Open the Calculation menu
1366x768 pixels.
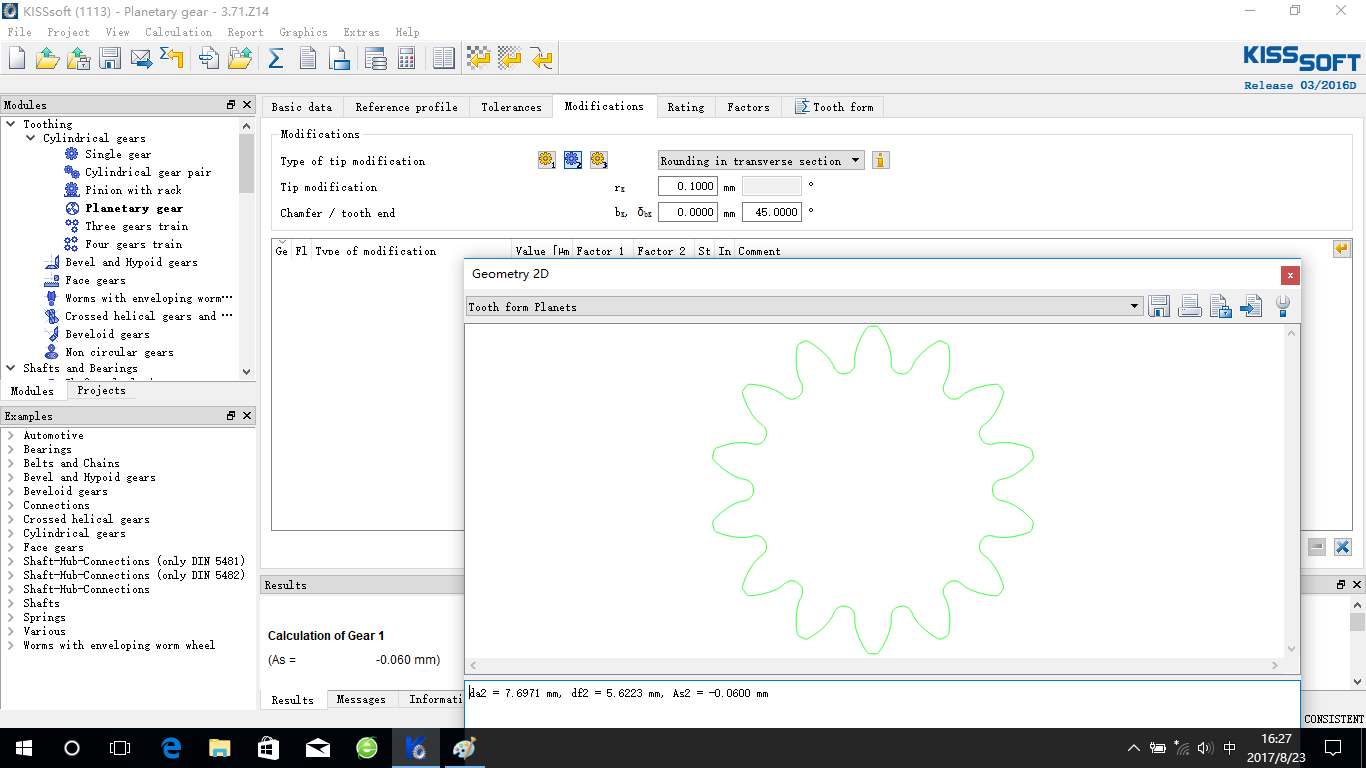pyautogui.click(x=178, y=32)
